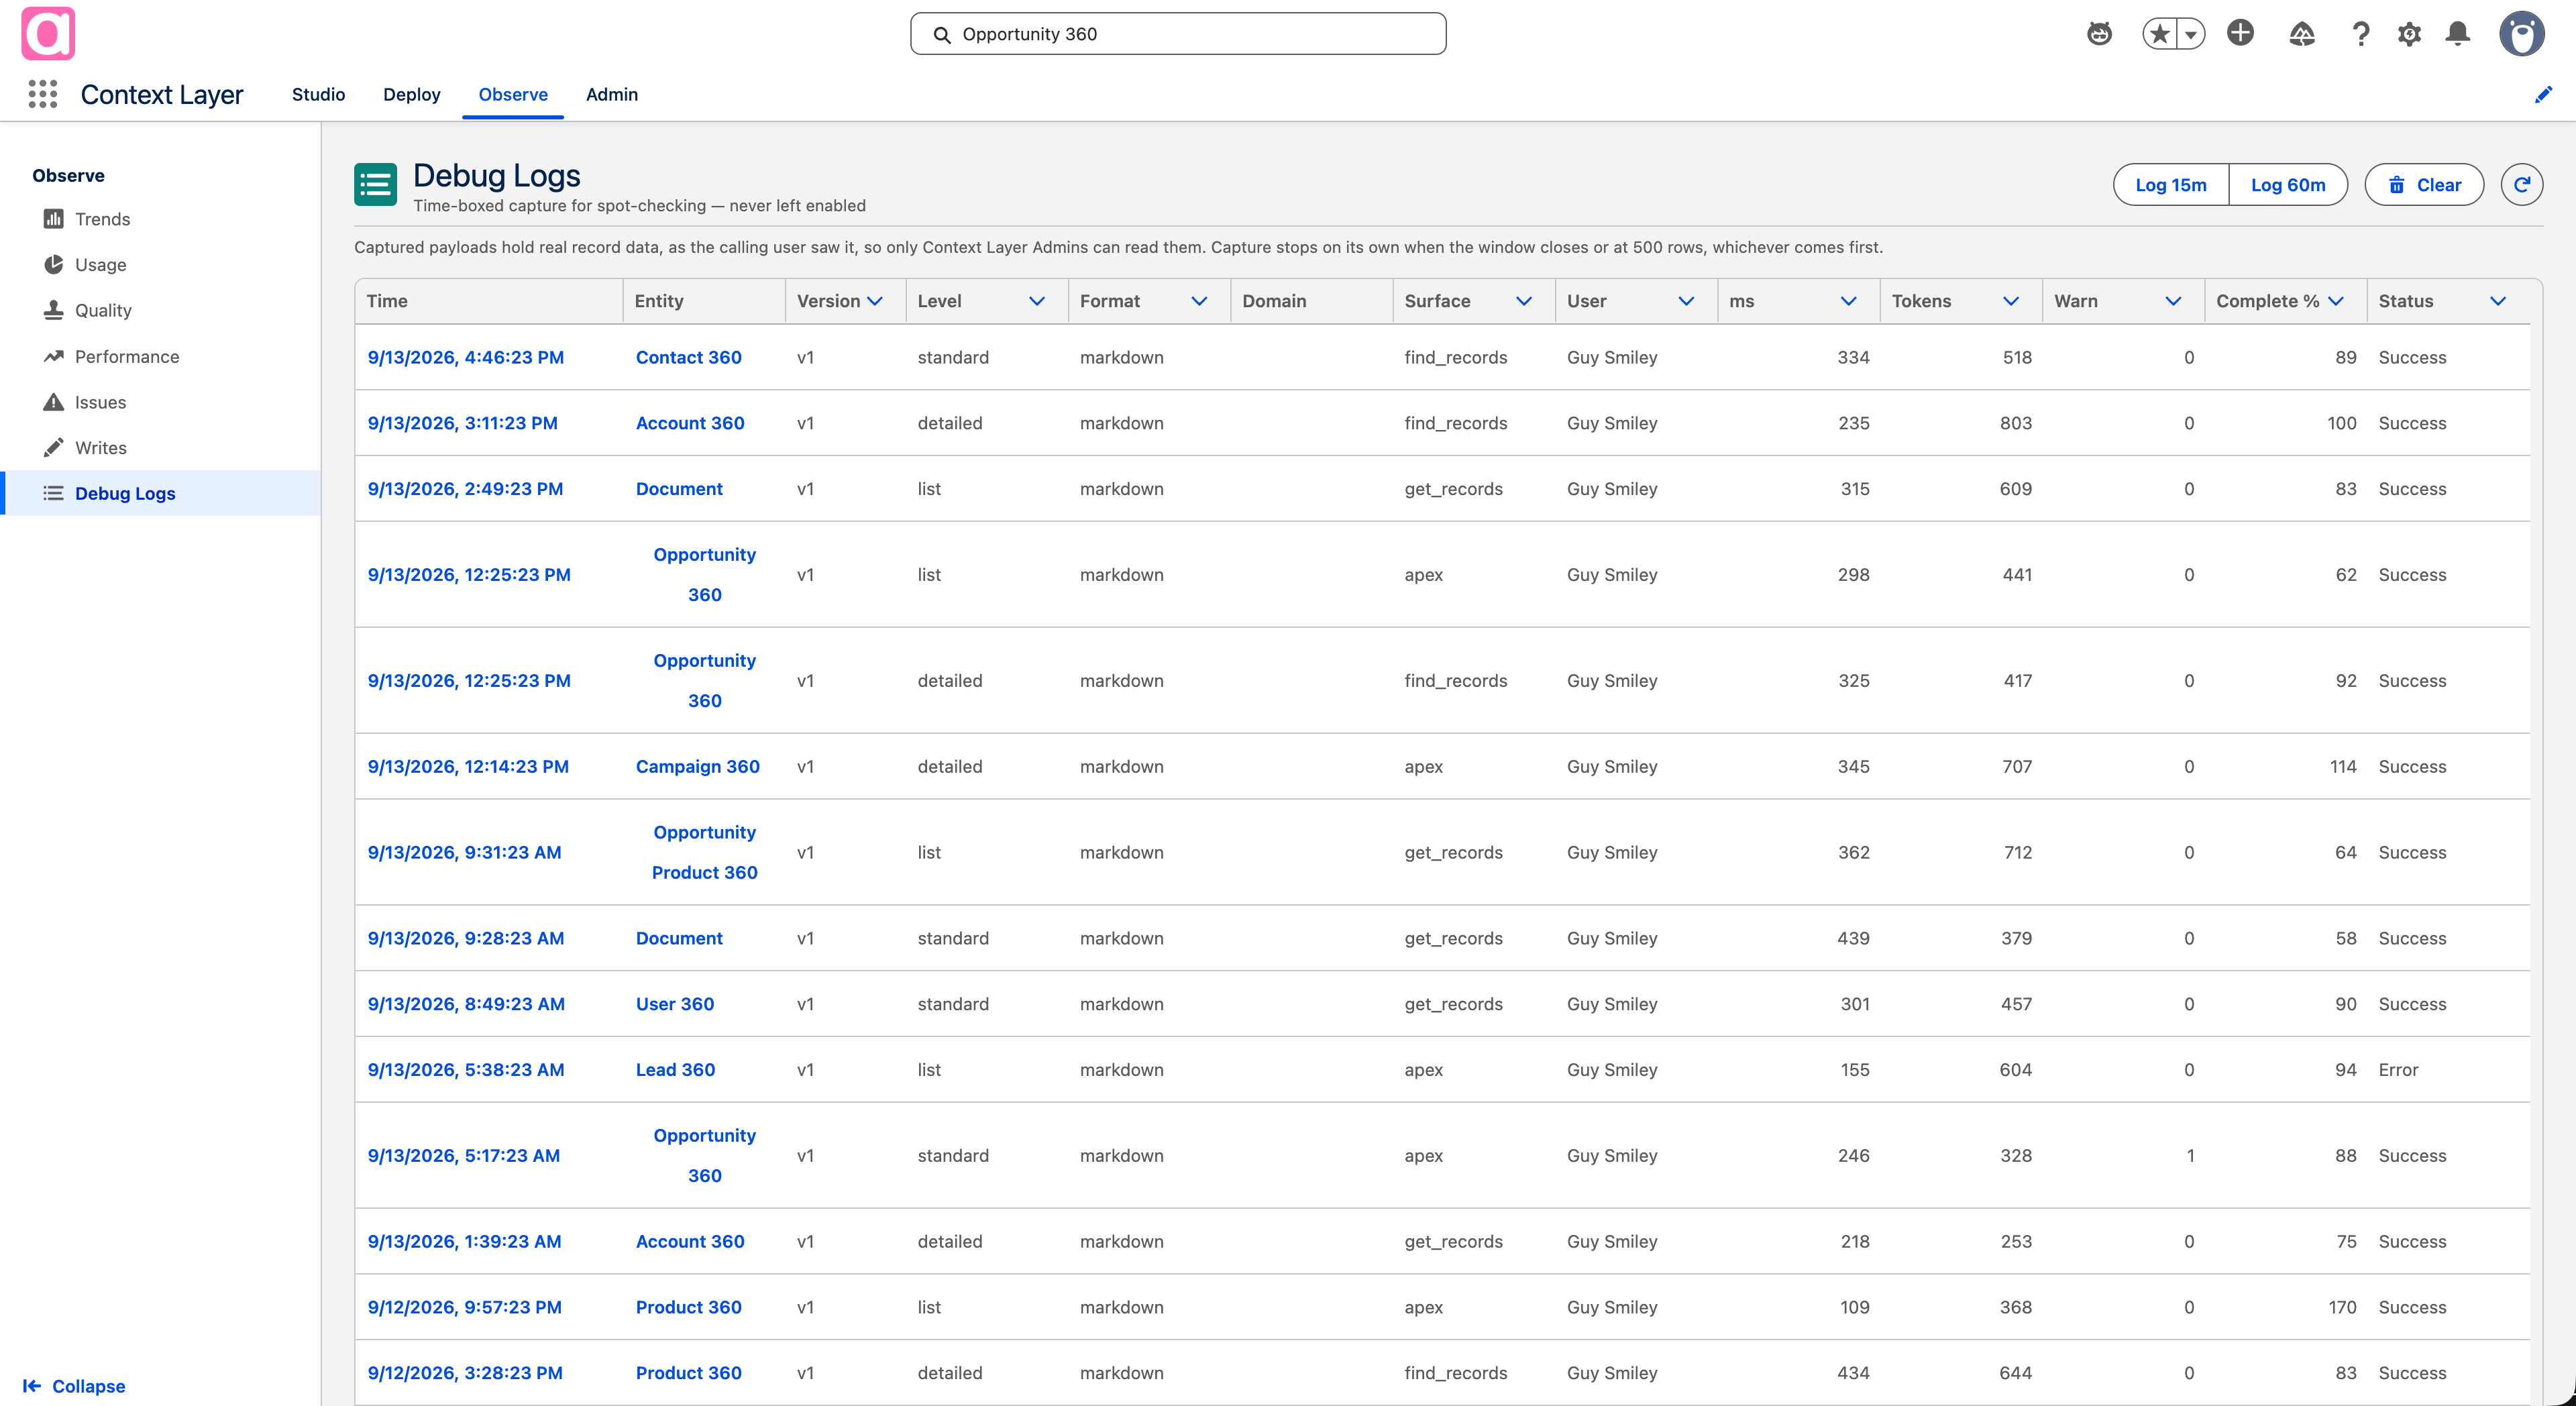
Task: Open the user profile avatar
Action: [x=2522, y=34]
